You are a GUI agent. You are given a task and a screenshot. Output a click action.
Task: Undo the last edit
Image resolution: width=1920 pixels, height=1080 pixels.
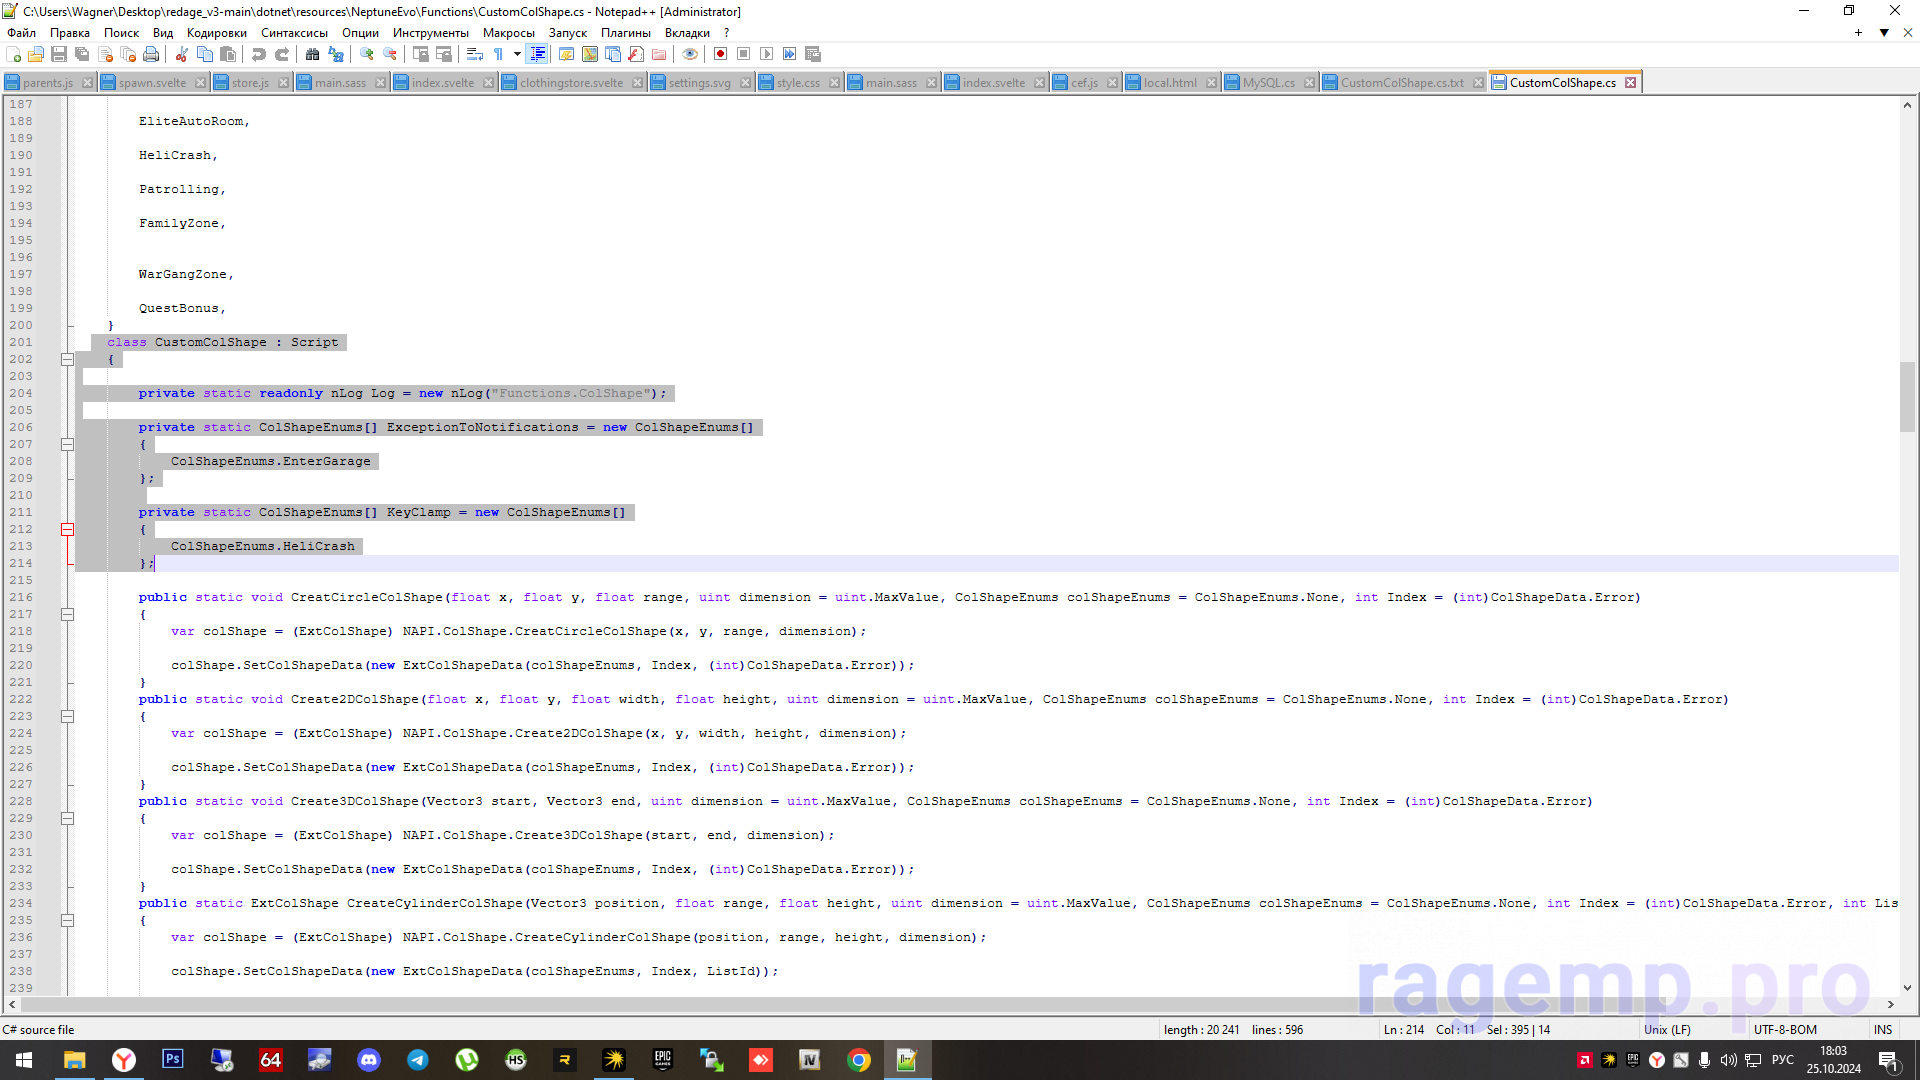pyautogui.click(x=259, y=54)
